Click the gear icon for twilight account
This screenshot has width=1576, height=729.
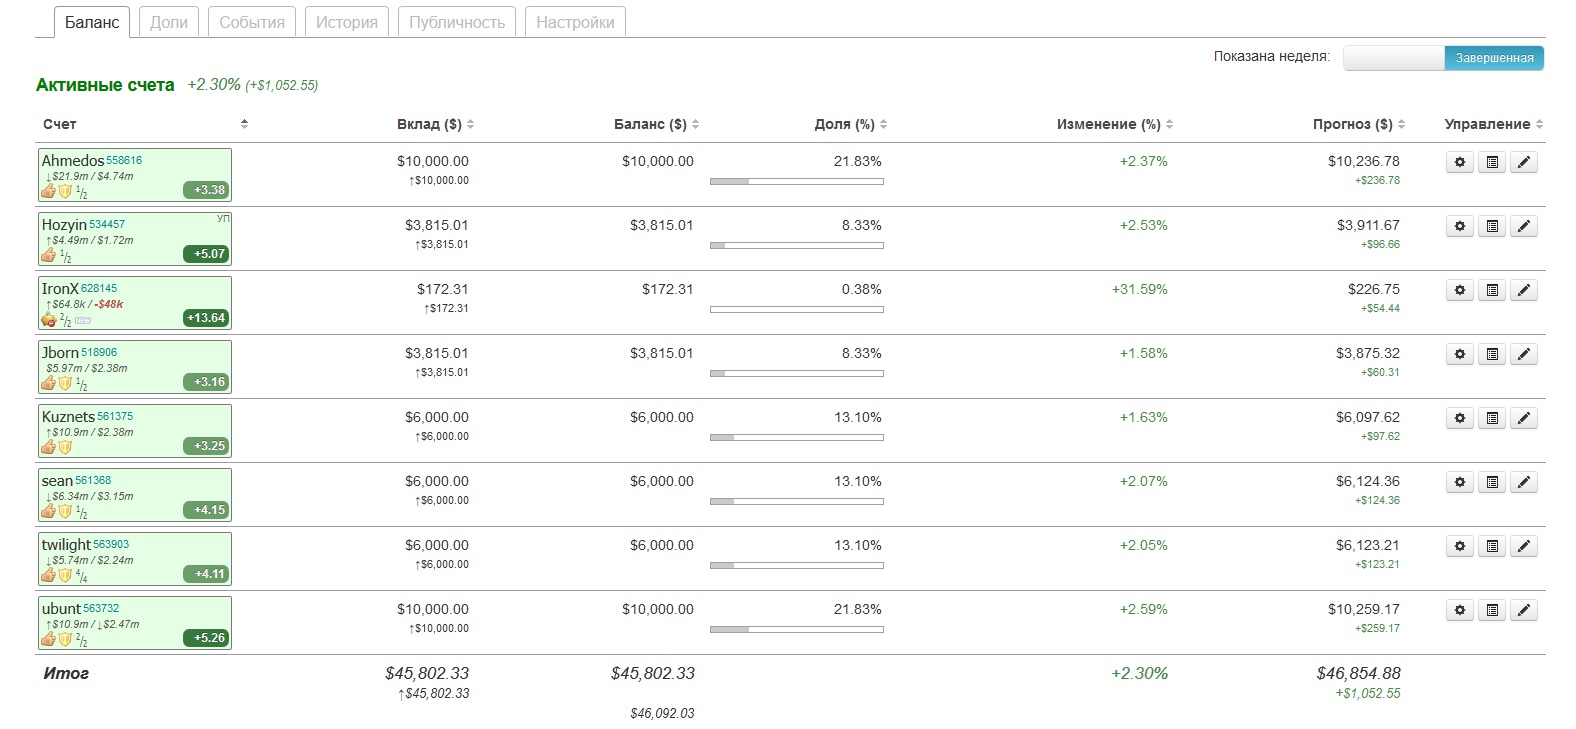pos(1460,546)
